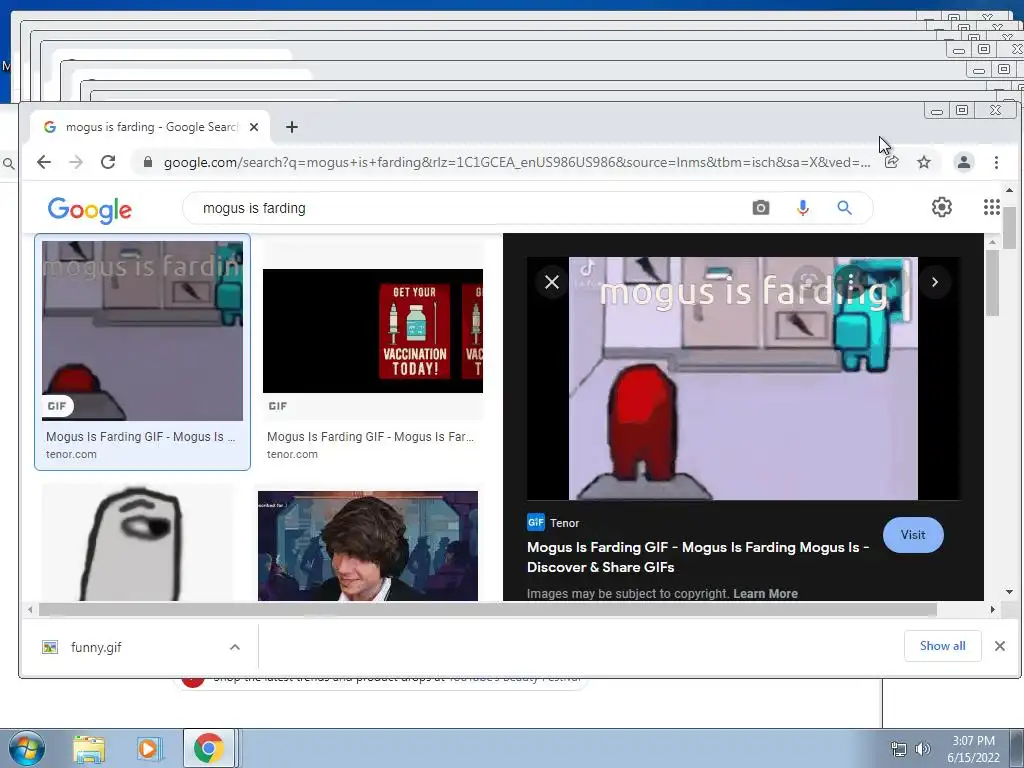The image size is (1024, 768).
Task: Open Windows Explorer from the taskbar
Action: pos(89,748)
